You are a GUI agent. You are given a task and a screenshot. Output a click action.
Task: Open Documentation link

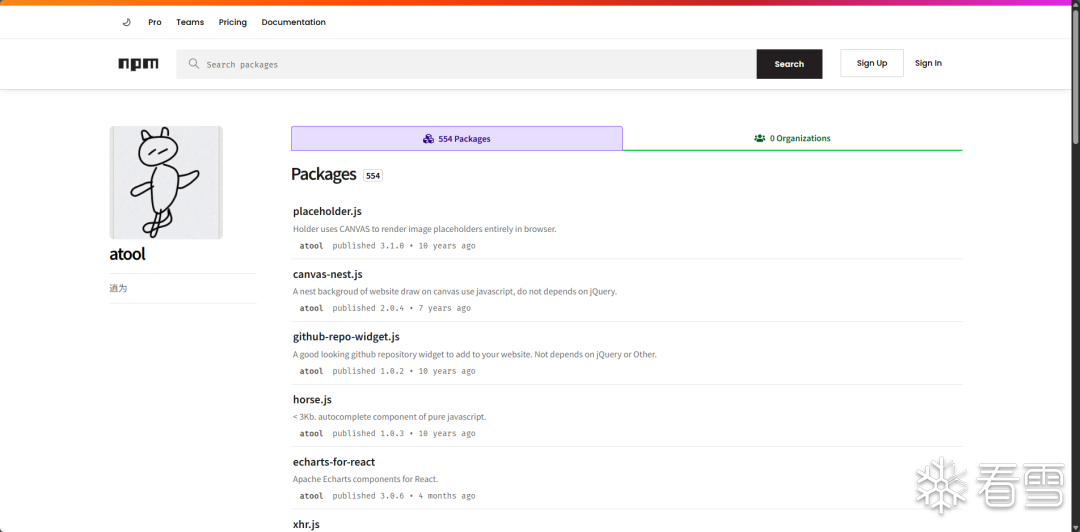293,22
